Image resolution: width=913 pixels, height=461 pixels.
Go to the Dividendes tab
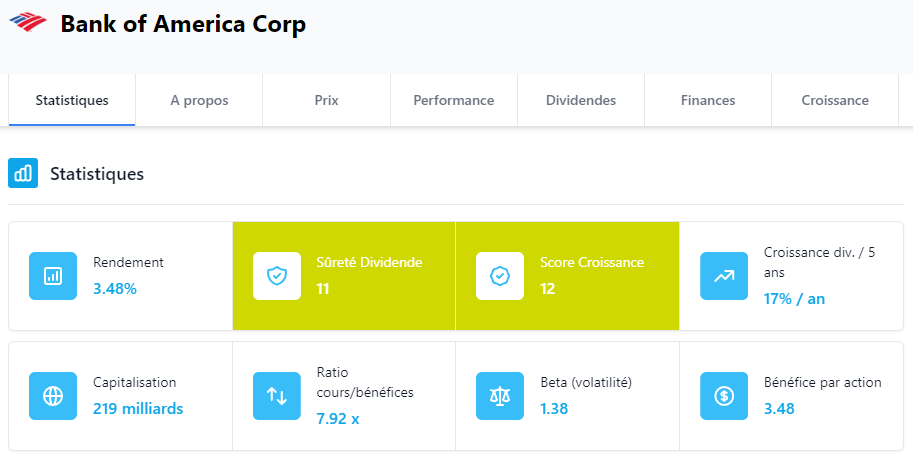point(581,100)
